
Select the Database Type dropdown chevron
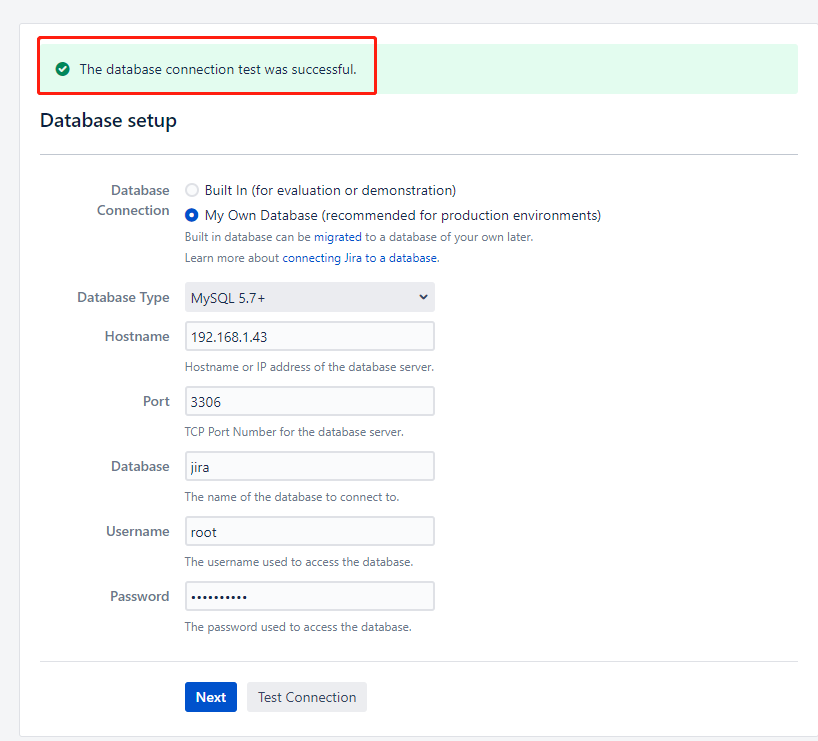click(421, 297)
